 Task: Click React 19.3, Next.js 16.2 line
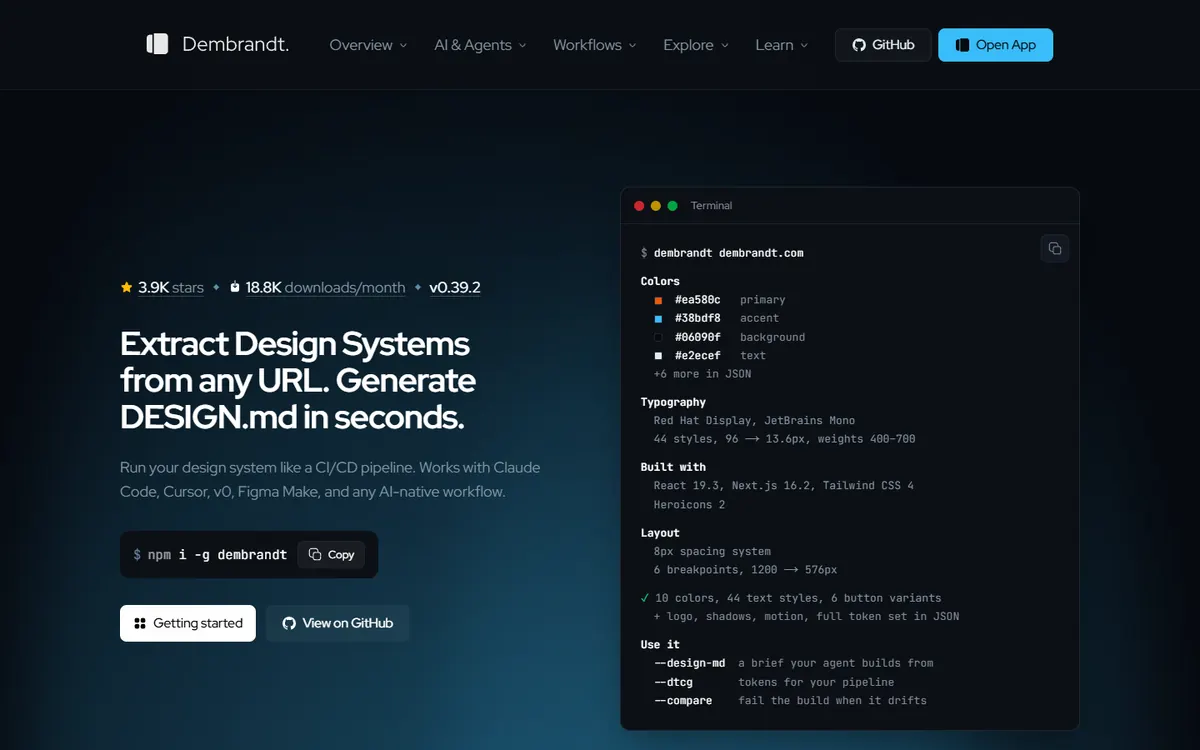tap(784, 485)
